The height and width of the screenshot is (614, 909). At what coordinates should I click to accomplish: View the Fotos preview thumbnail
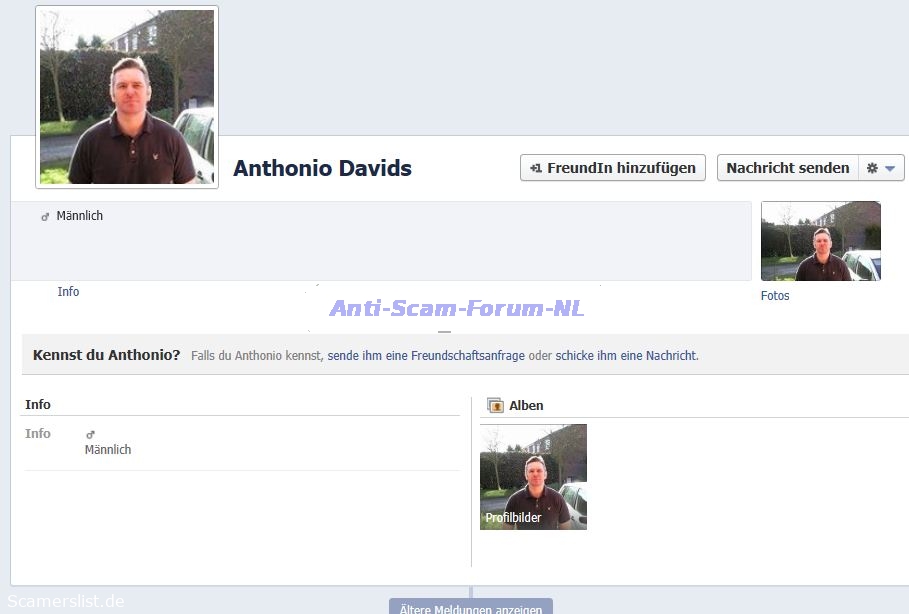(x=820, y=241)
